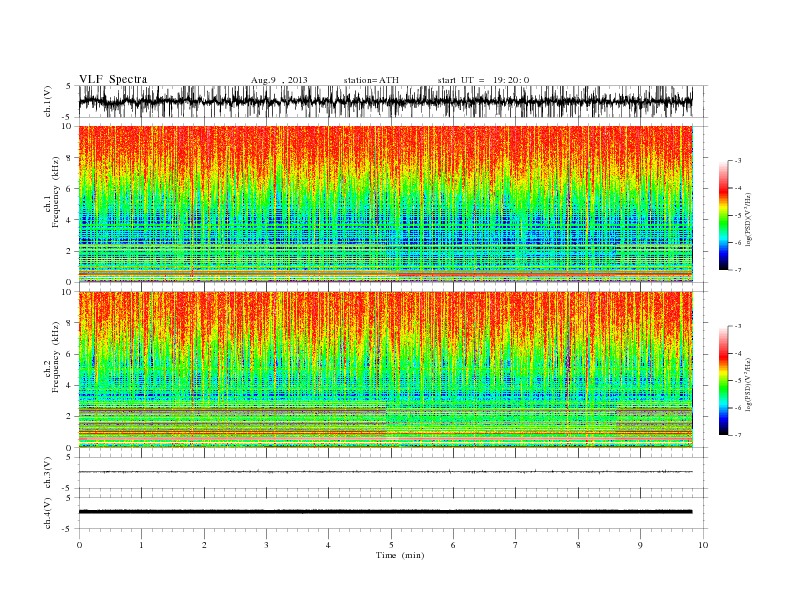The height and width of the screenshot is (612, 792).
Task: Click time axis tick label '1'
Action: (141, 545)
